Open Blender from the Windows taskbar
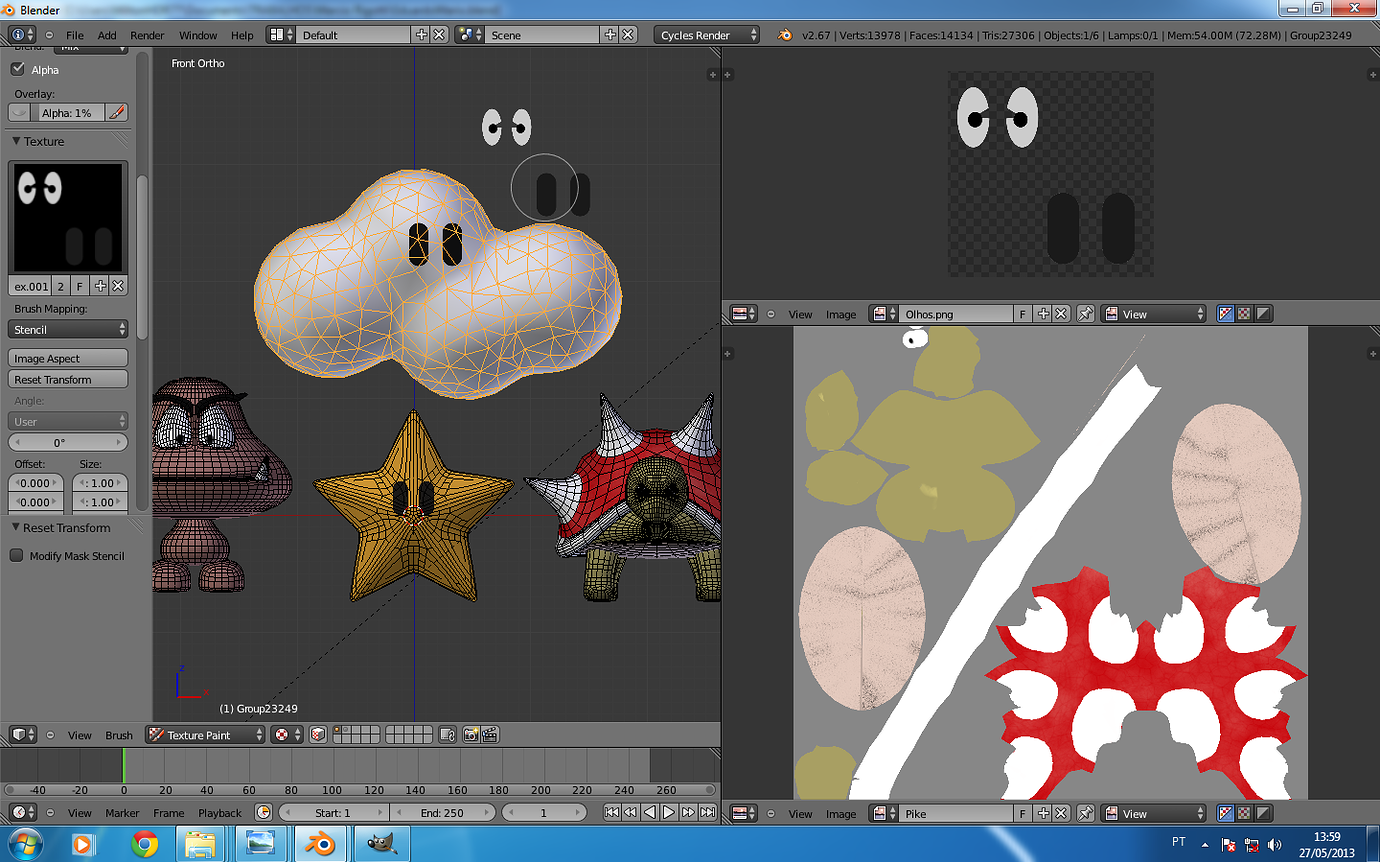Image resolution: width=1380 pixels, height=862 pixels. (x=321, y=844)
